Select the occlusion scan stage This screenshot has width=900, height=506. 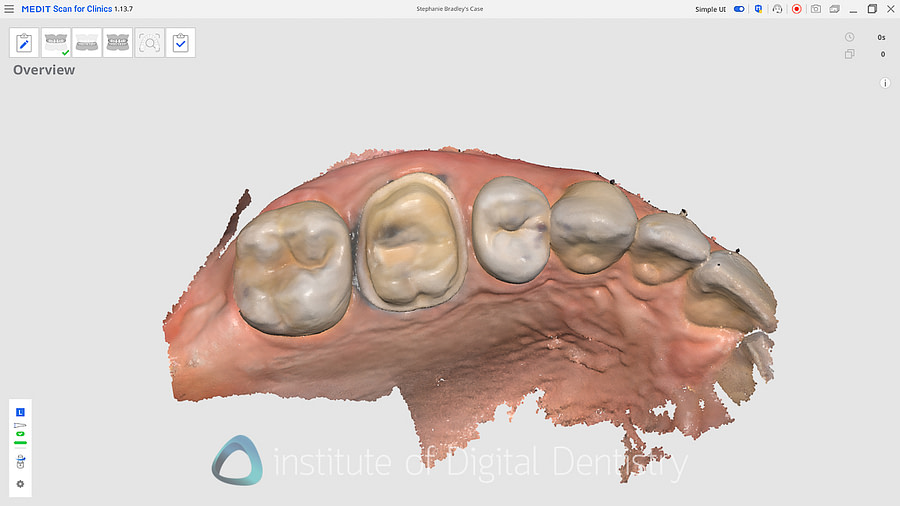point(118,42)
